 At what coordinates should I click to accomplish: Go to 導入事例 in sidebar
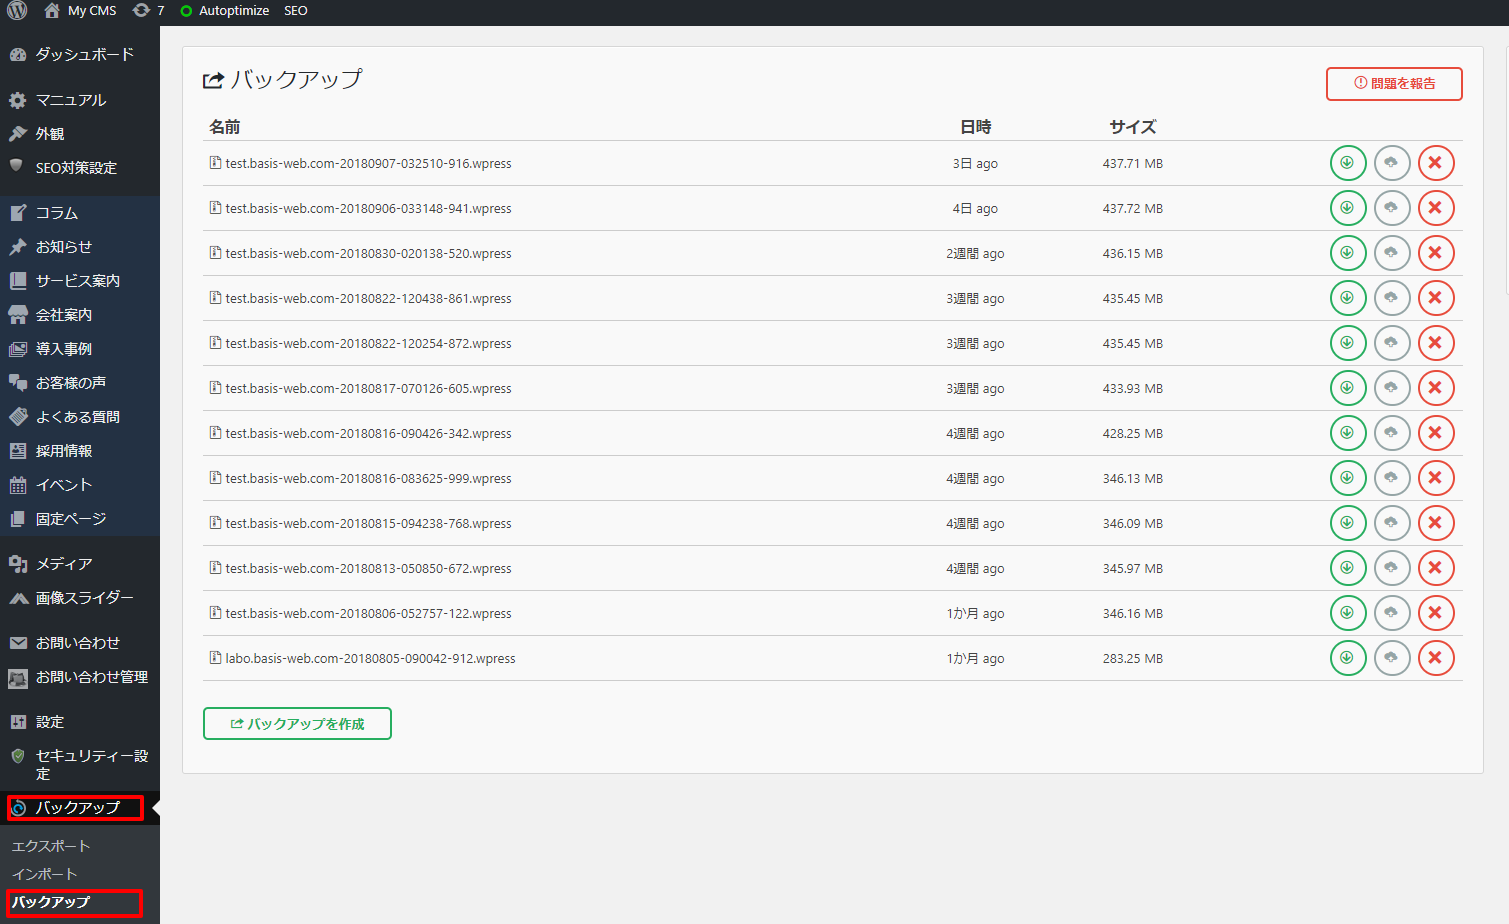80,349
